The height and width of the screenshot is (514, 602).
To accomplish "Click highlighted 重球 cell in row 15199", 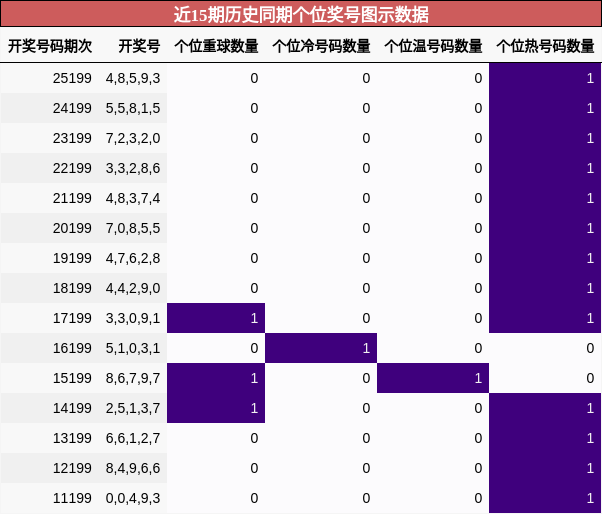I will [x=216, y=378].
